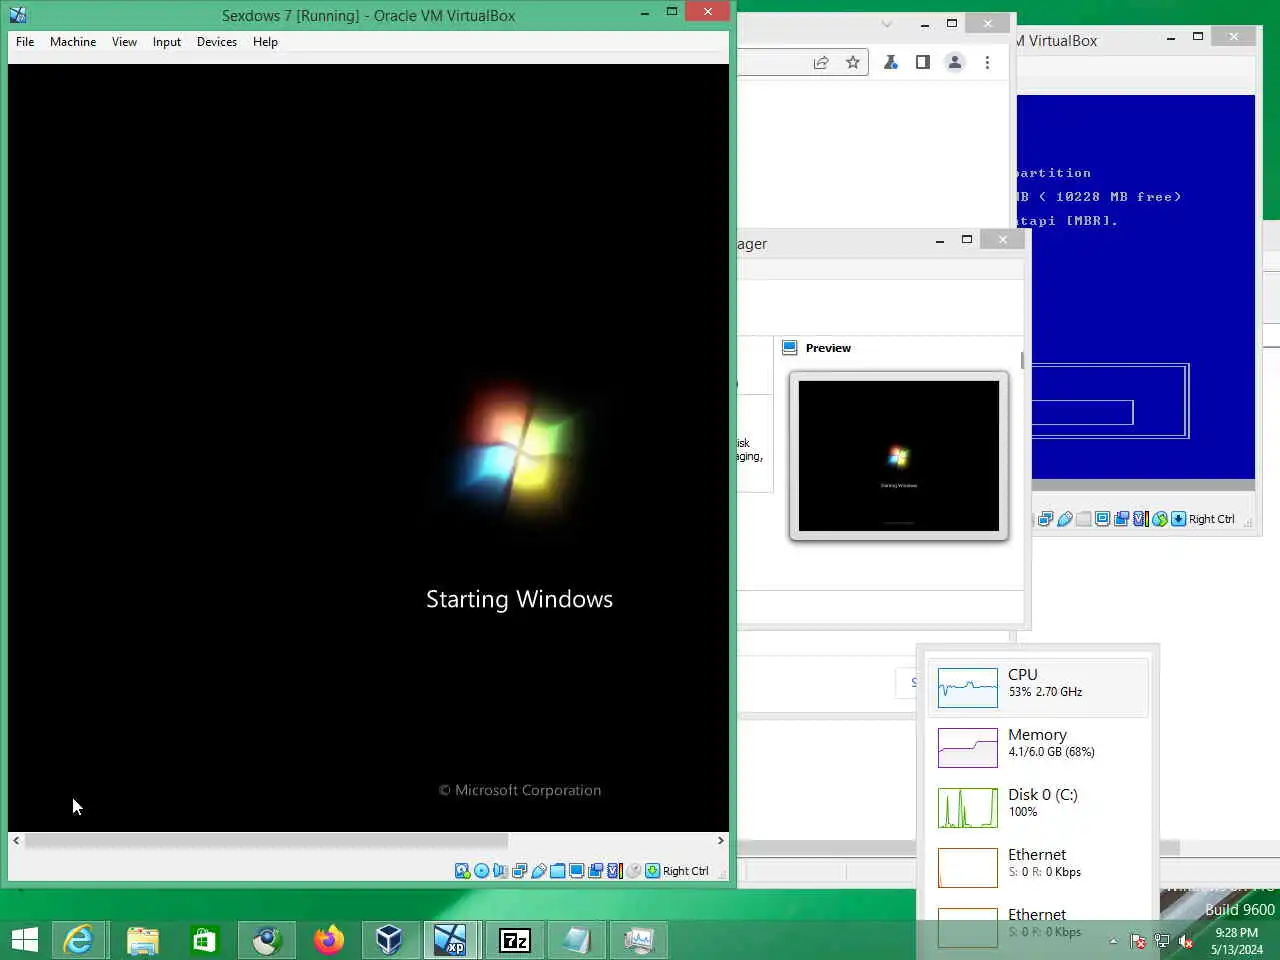Click the horizontal scrollbar thumb in Sexdows 7 window
Screen dimensions: 1280x960
[266, 841]
